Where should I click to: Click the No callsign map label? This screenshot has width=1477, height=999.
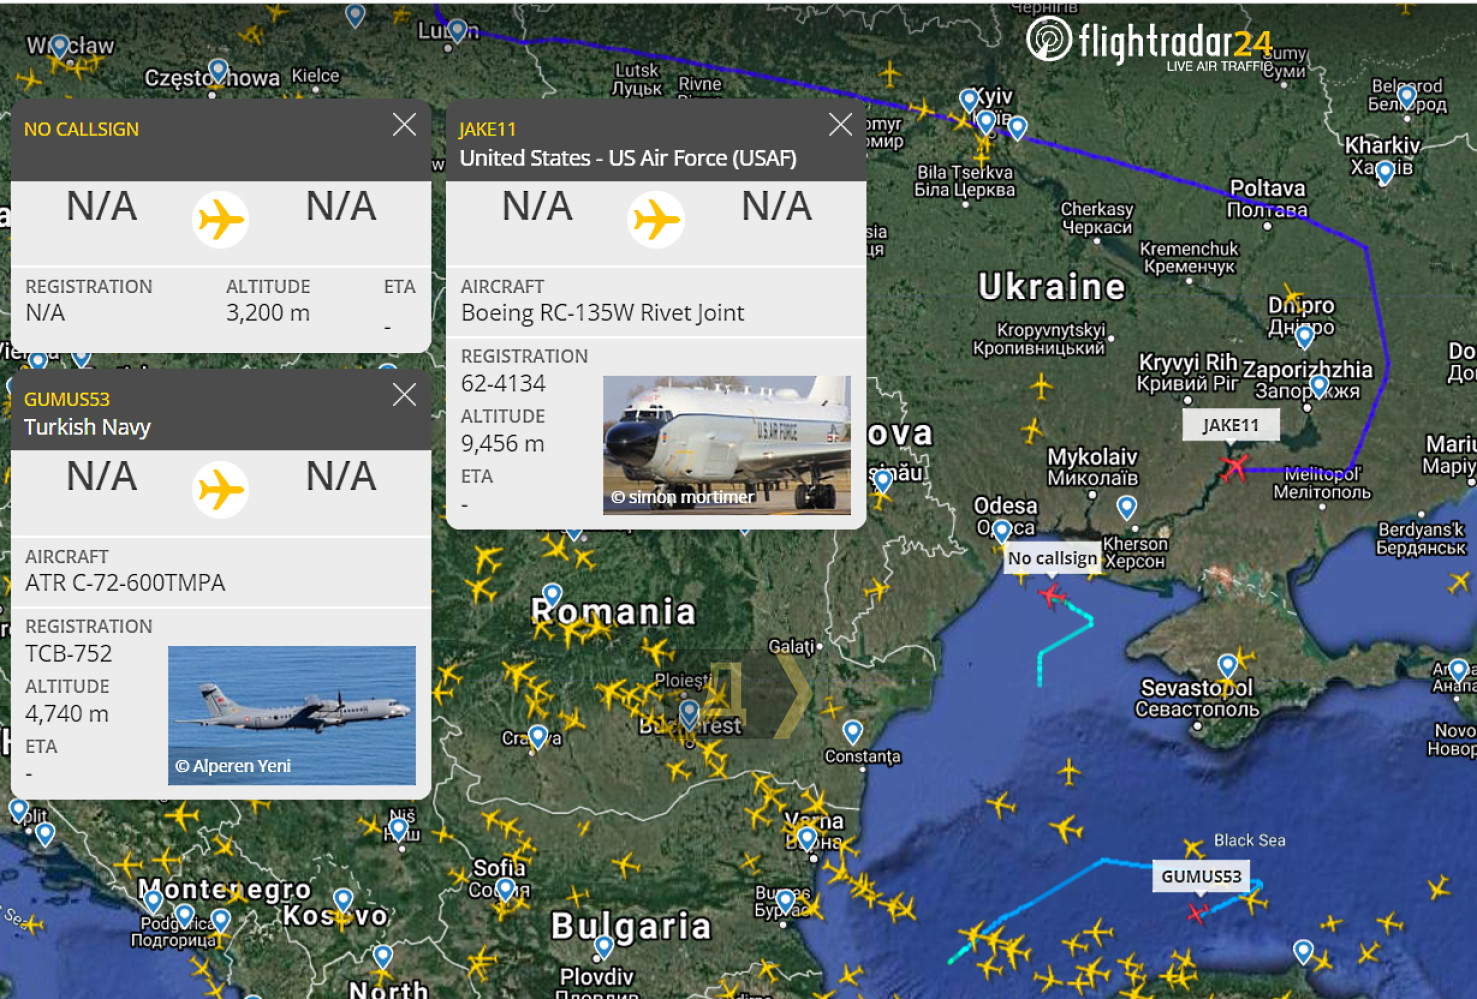tap(1052, 558)
